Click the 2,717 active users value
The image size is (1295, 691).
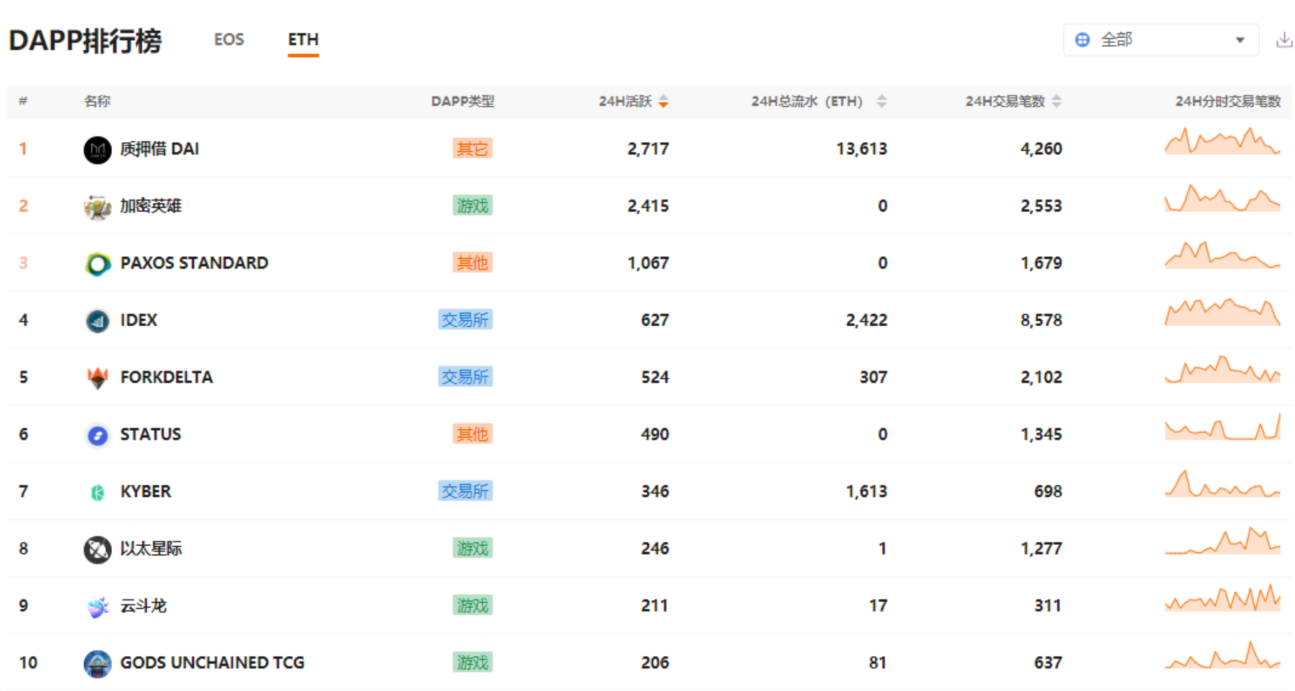tap(648, 149)
